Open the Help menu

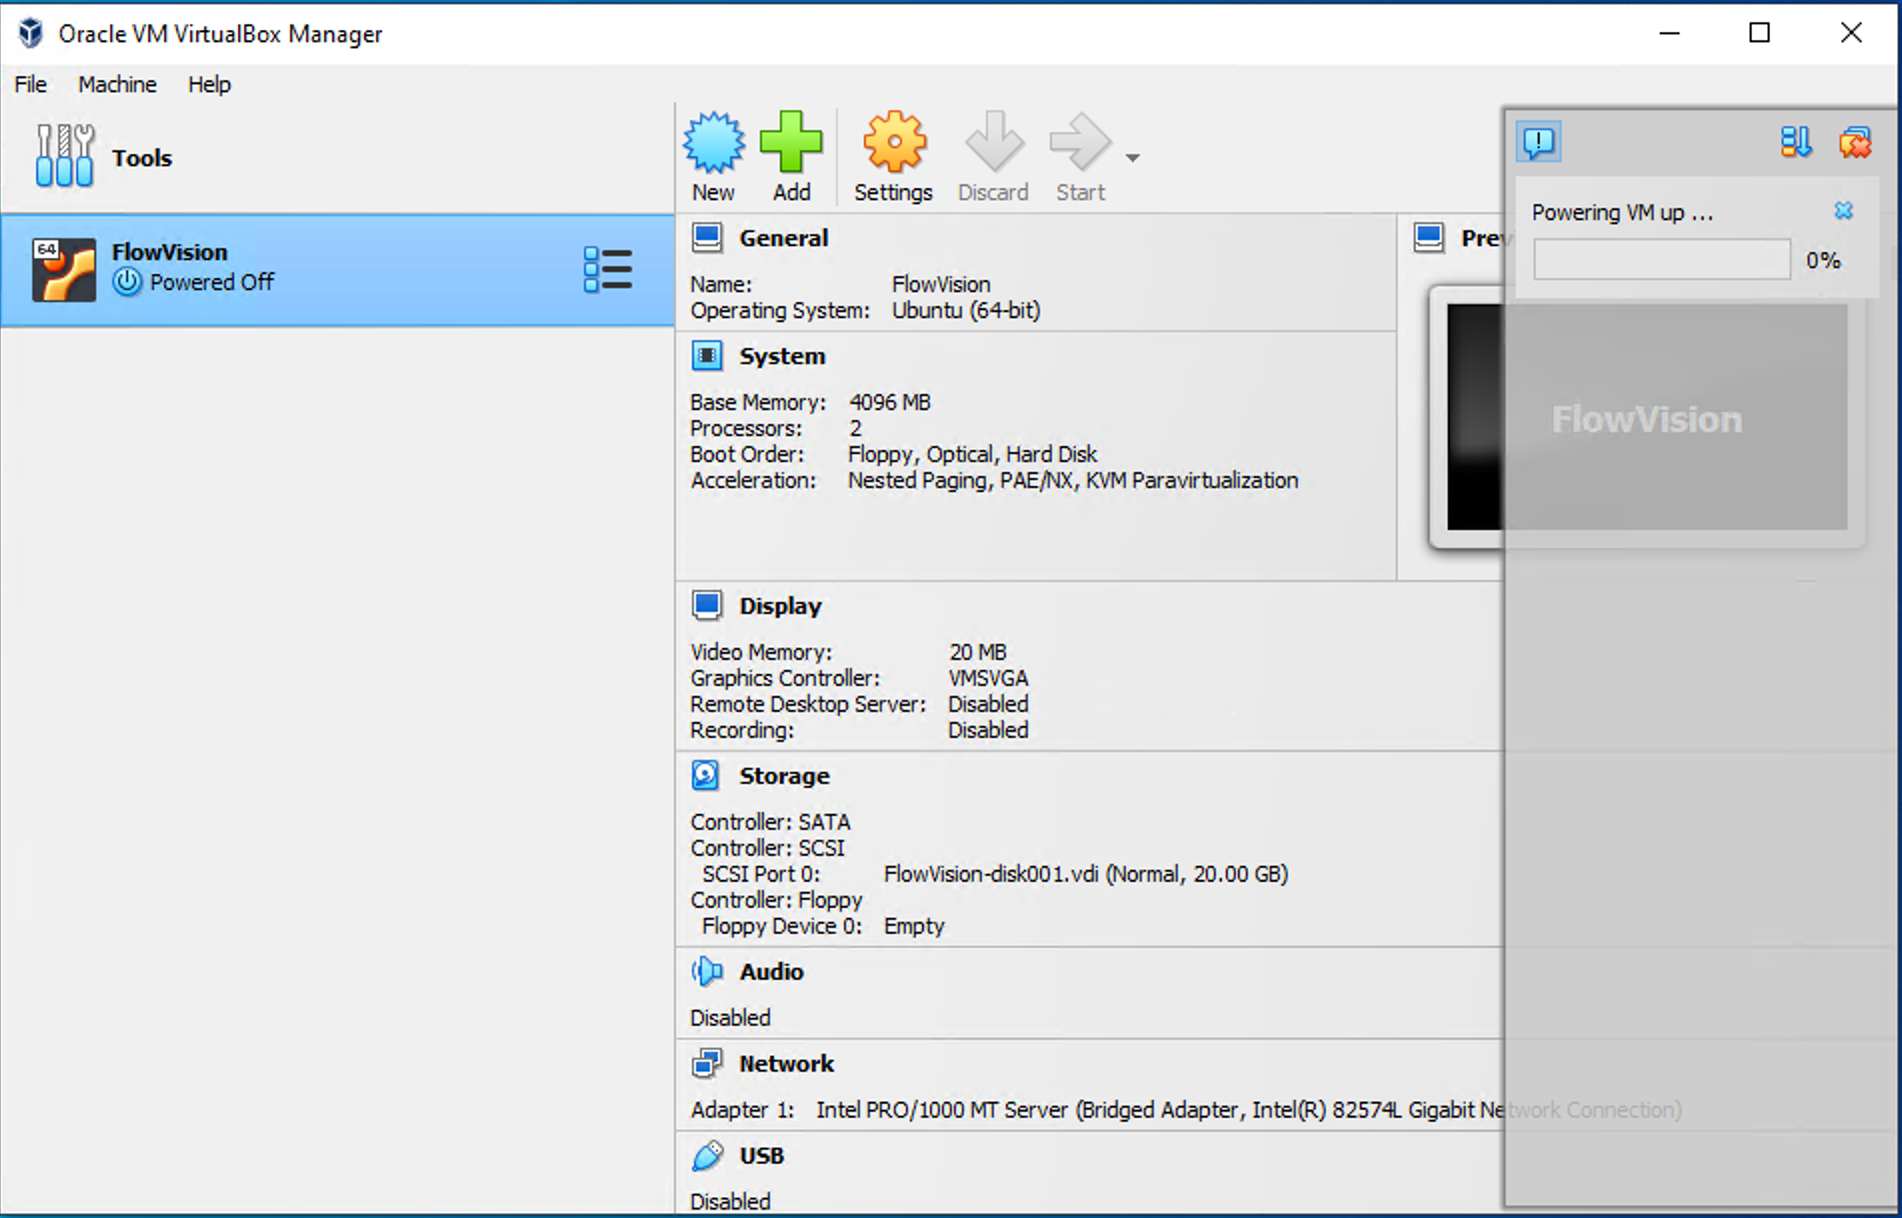pos(209,85)
